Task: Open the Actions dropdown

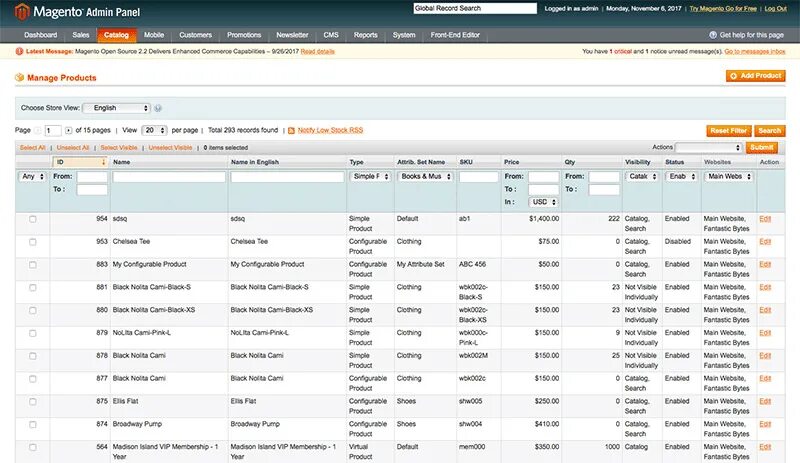Action: [x=709, y=148]
